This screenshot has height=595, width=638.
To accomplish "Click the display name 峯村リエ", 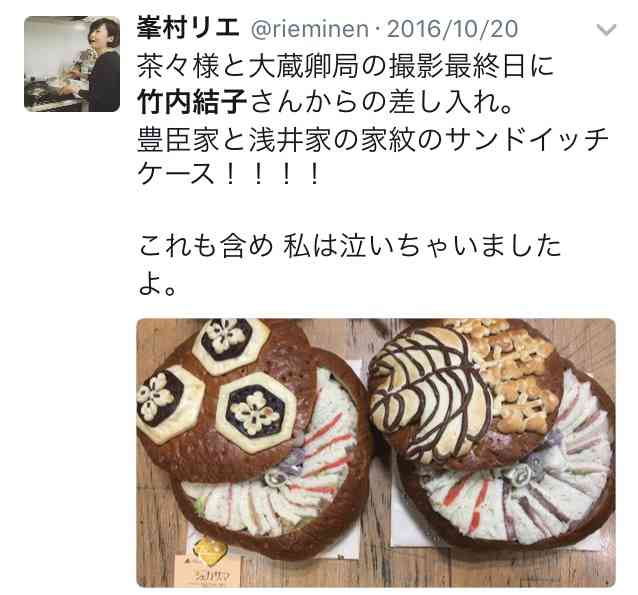I will [188, 28].
